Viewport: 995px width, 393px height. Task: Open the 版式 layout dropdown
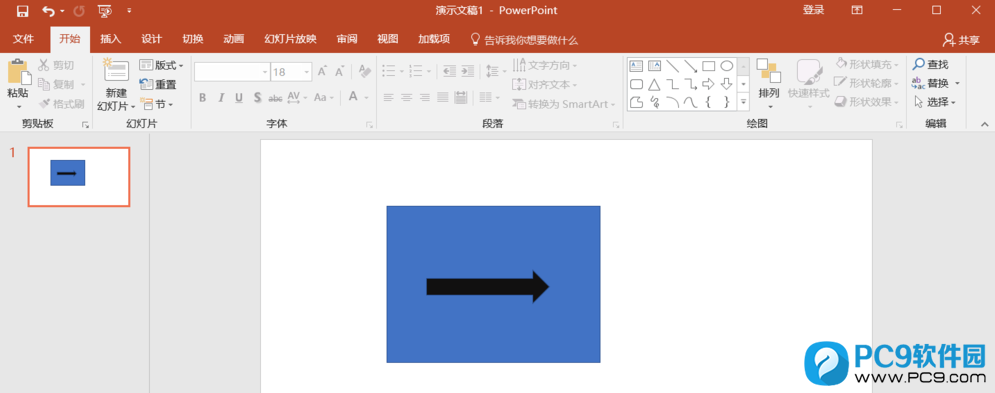(161, 65)
